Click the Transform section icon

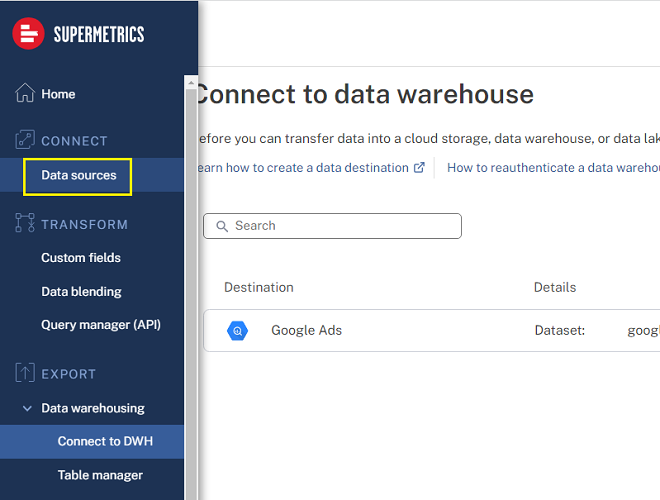[25, 223]
